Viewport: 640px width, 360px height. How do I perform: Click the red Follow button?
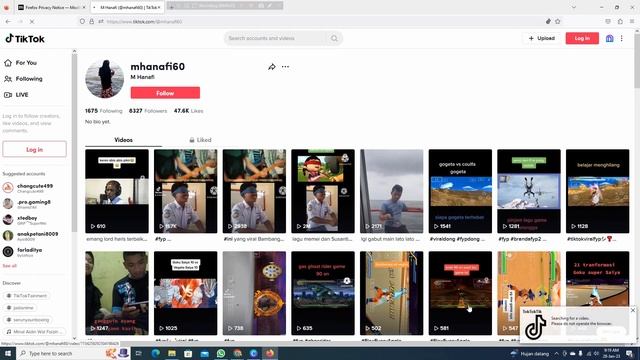[165, 93]
